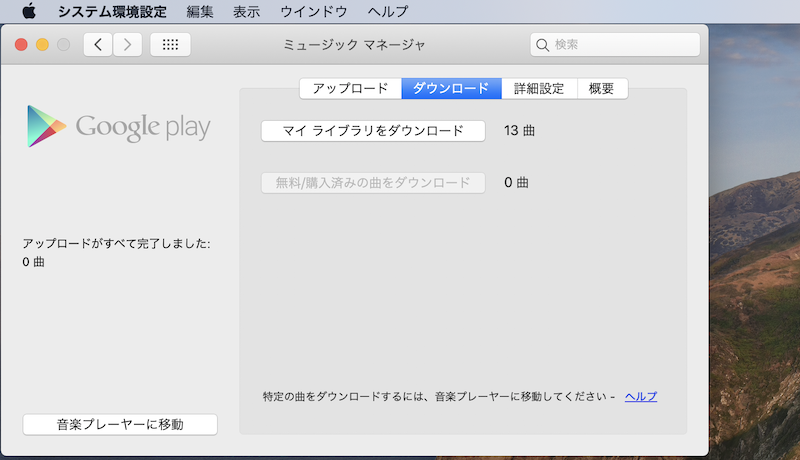
Task: Switch to the アップロード tab
Action: point(350,88)
